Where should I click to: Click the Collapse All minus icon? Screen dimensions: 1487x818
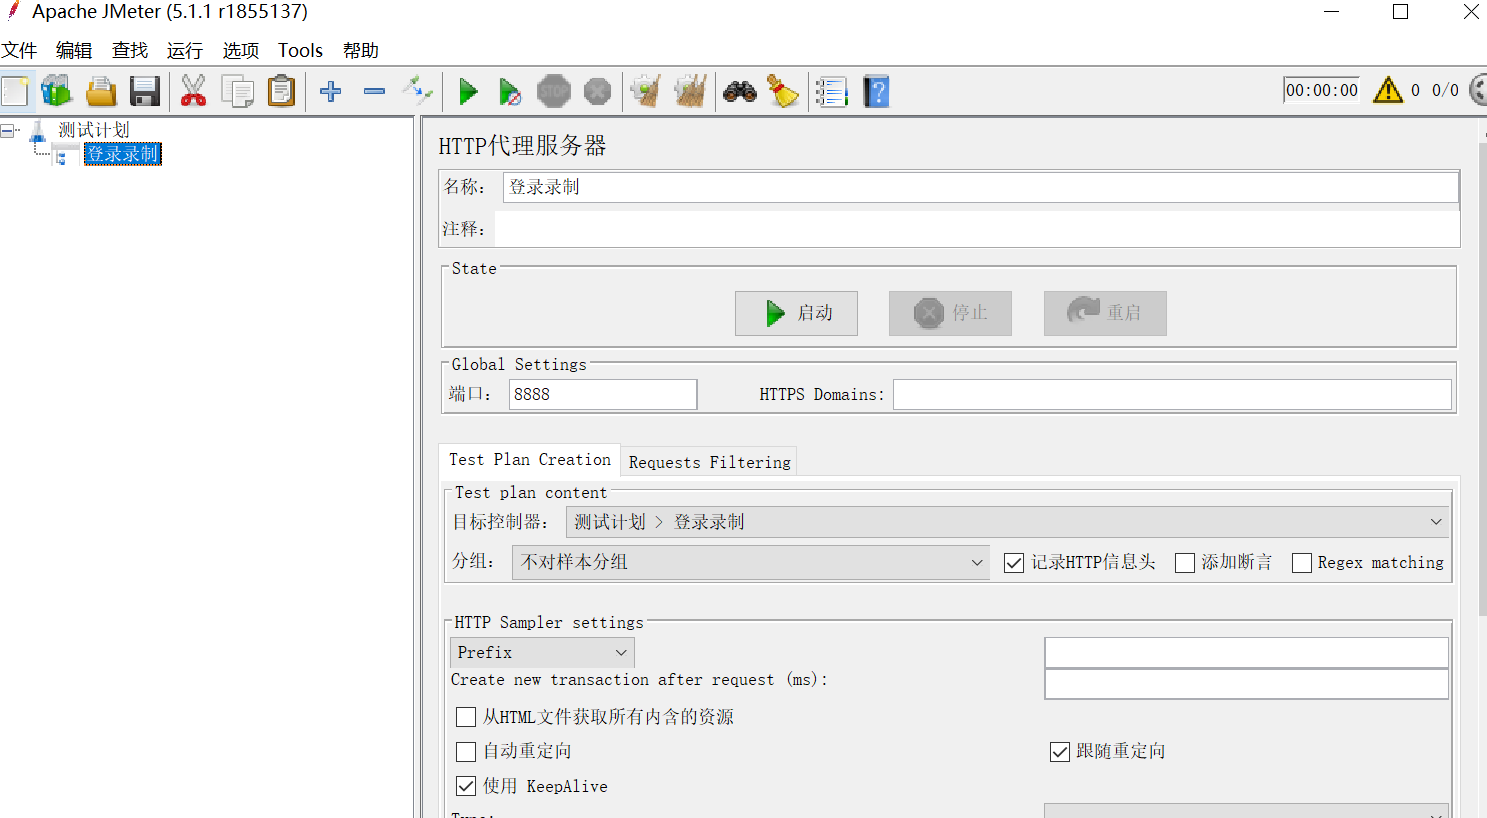(375, 91)
